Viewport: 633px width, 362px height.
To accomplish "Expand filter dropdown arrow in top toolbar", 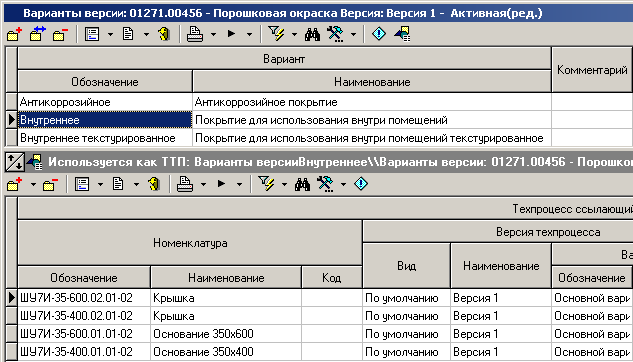I will [x=294, y=35].
